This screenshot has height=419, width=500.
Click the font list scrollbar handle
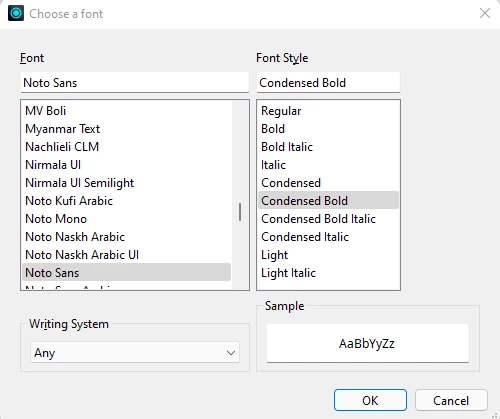(x=240, y=212)
